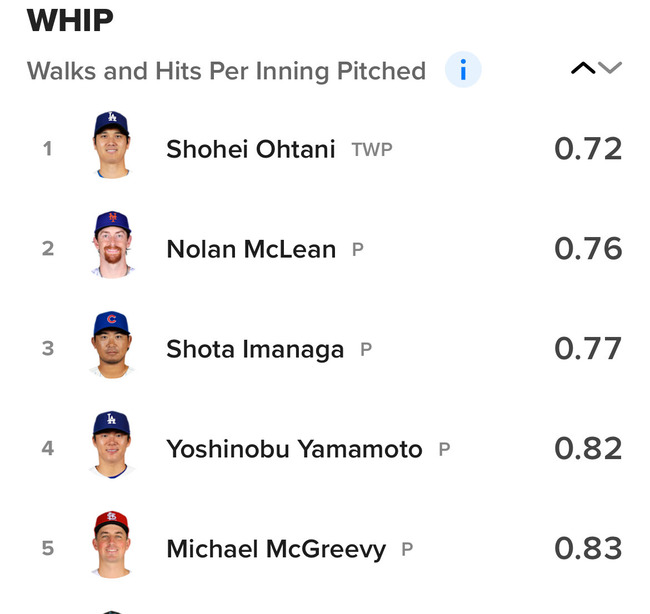This screenshot has width=650, height=614.
Task: Open Shohei Ohtani's headshot photo
Action: pos(111,146)
